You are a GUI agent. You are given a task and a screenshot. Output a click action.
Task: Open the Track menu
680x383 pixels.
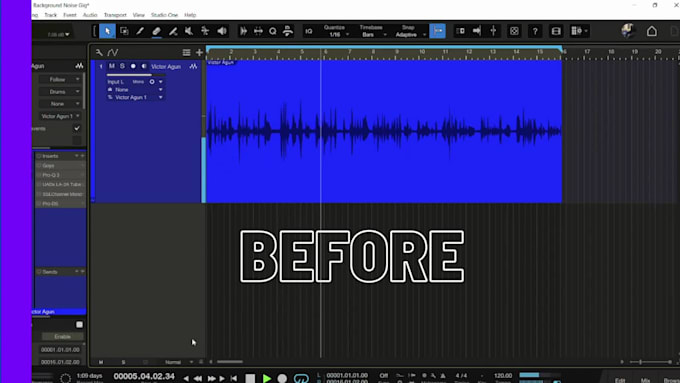coord(51,15)
